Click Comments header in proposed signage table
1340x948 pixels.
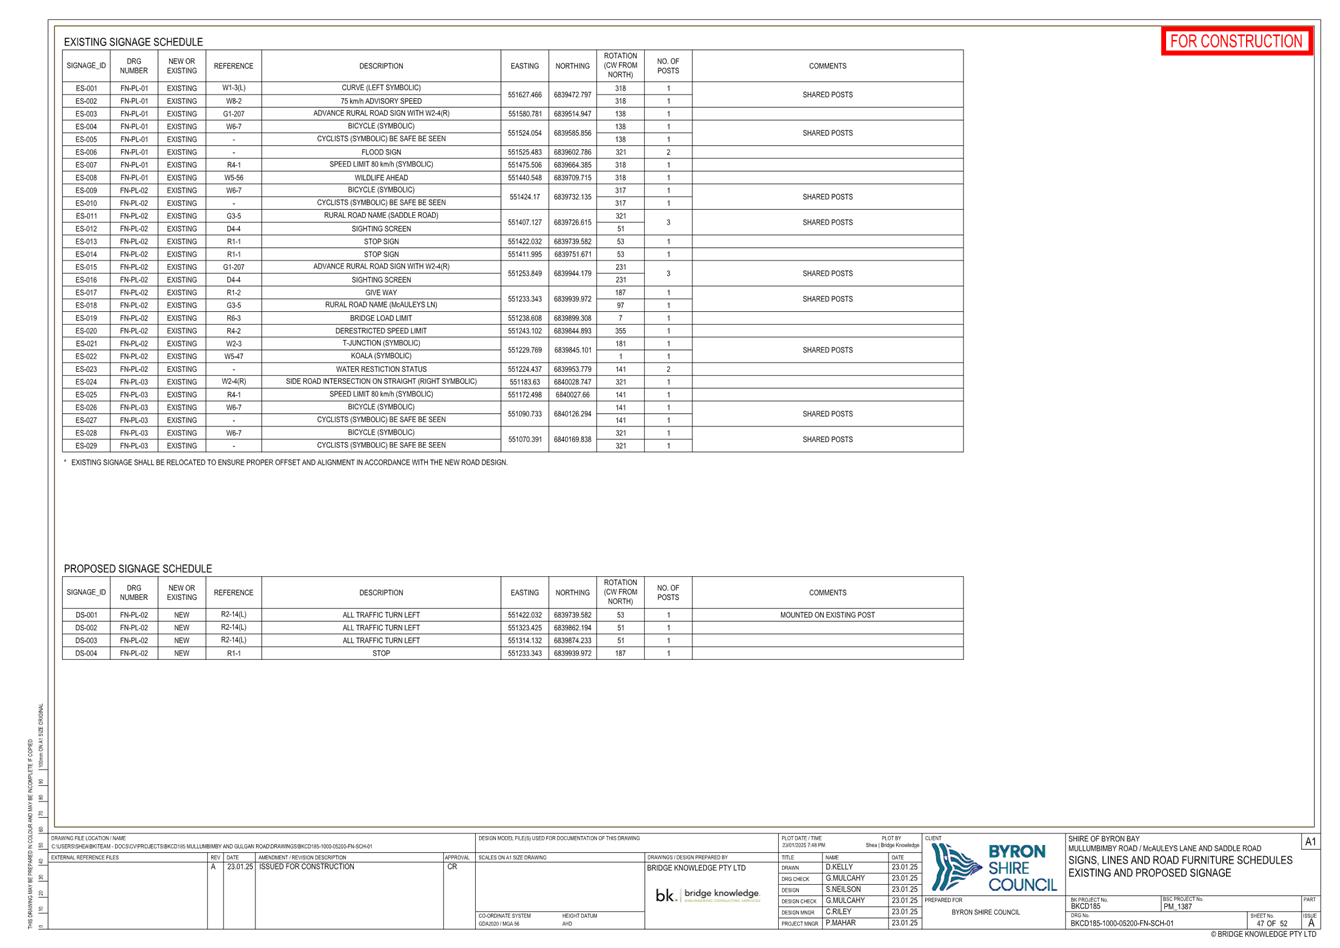(x=827, y=592)
